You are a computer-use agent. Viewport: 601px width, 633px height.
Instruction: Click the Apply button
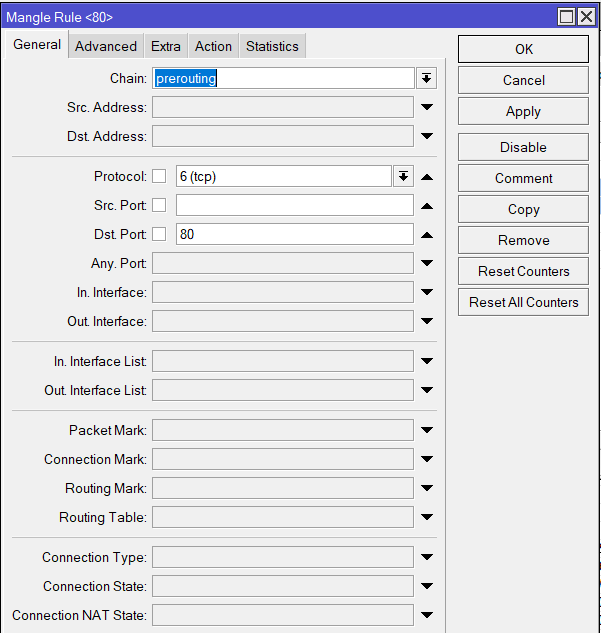point(523,112)
